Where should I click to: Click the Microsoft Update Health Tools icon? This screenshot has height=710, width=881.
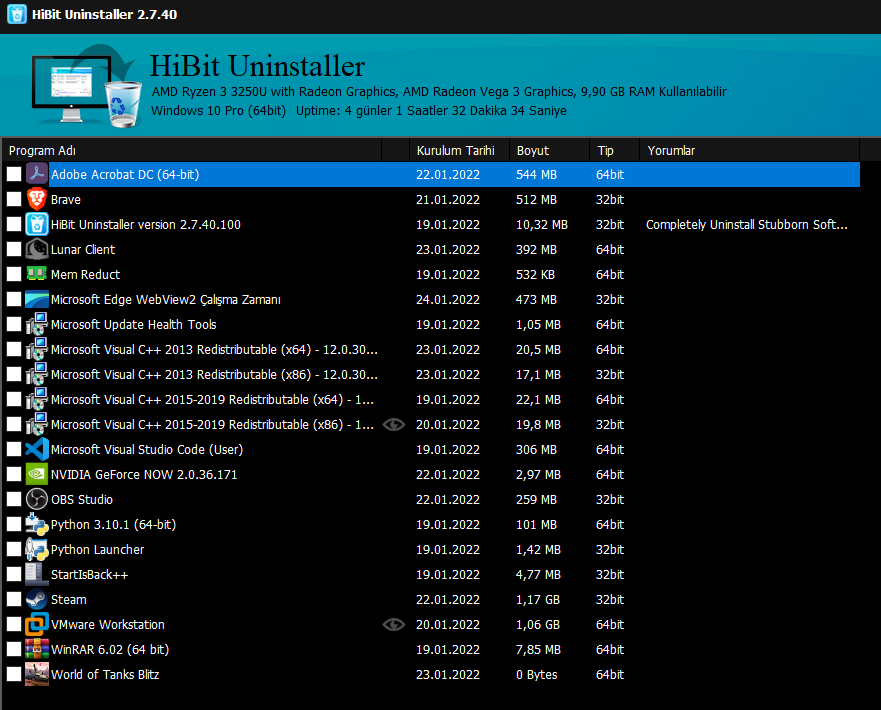tap(37, 324)
